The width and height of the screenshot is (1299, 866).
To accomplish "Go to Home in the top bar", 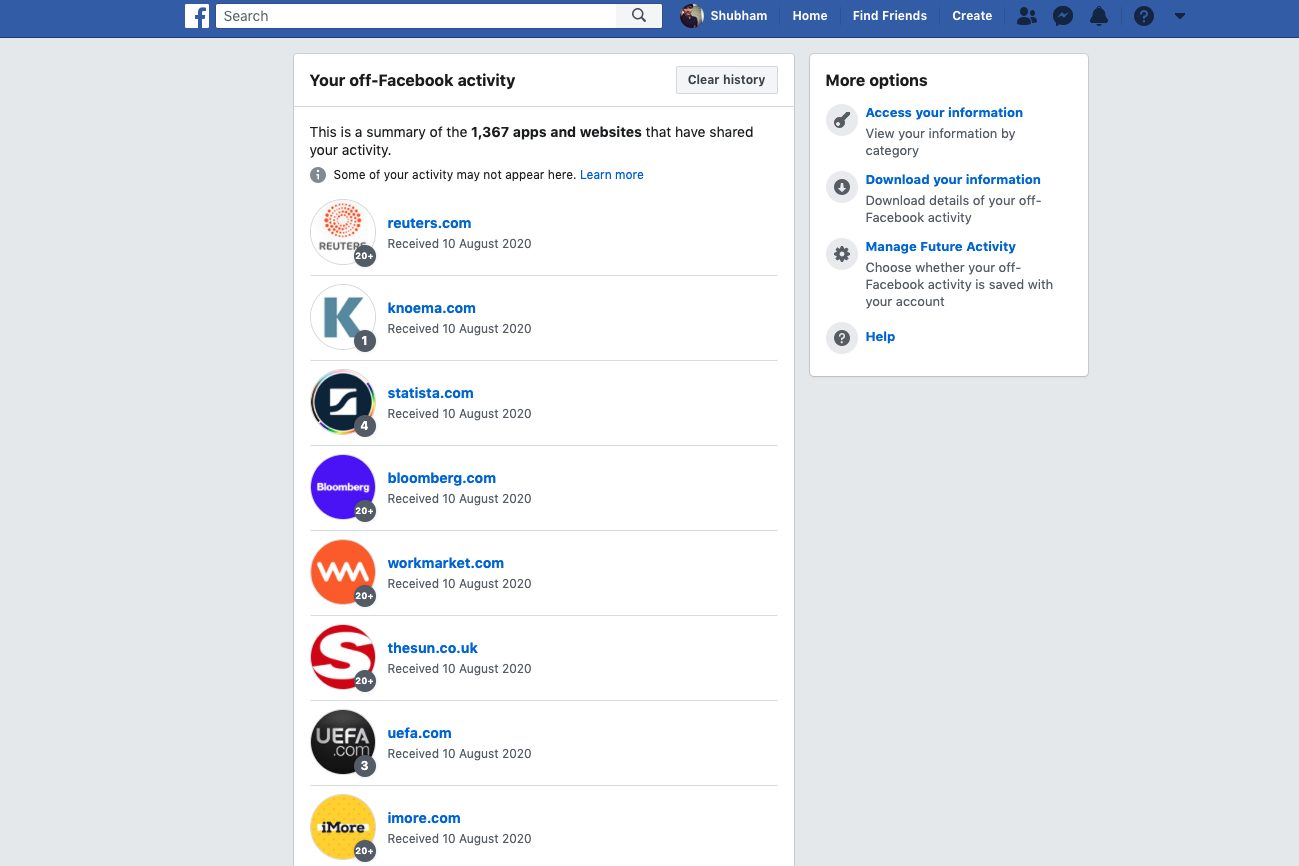I will click(810, 16).
